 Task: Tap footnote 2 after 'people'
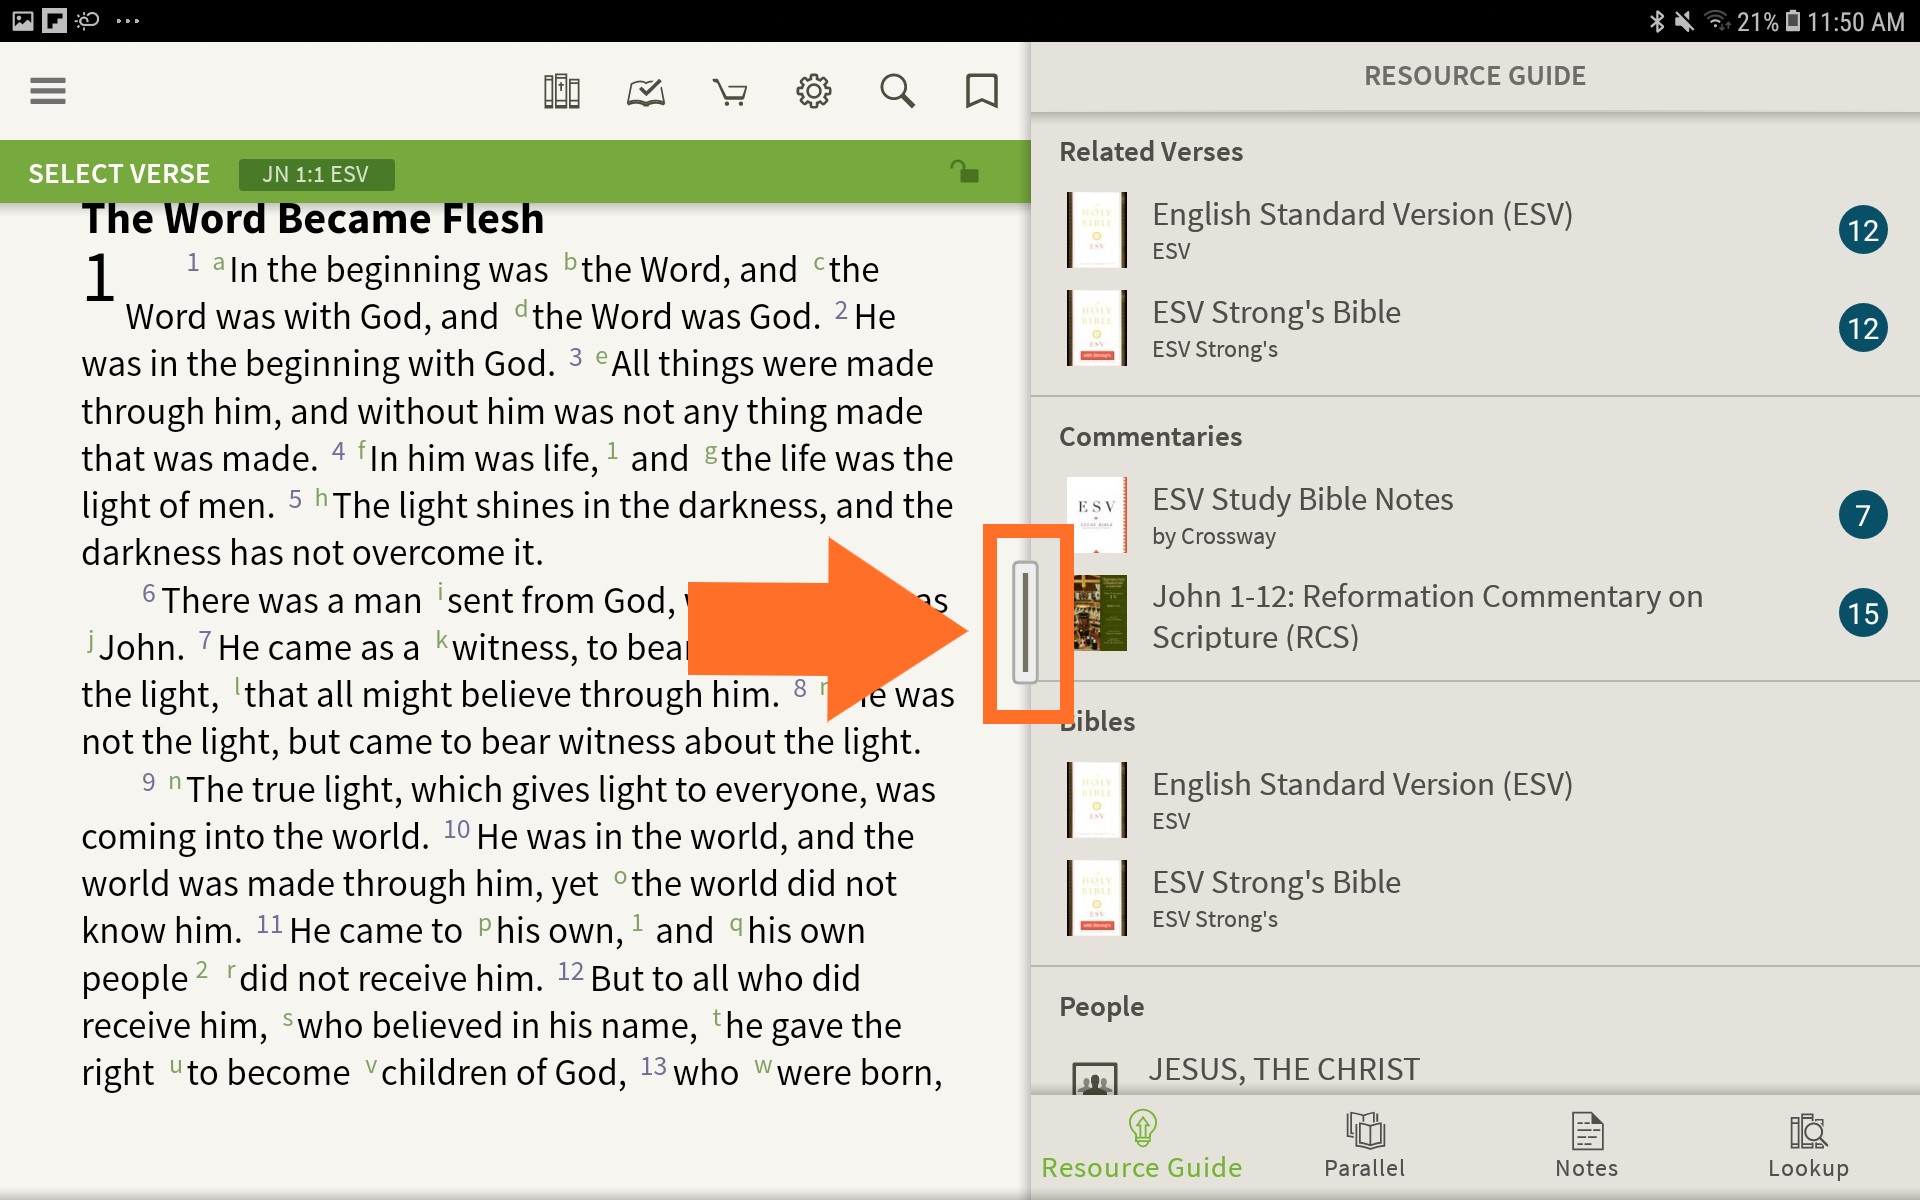(202, 969)
